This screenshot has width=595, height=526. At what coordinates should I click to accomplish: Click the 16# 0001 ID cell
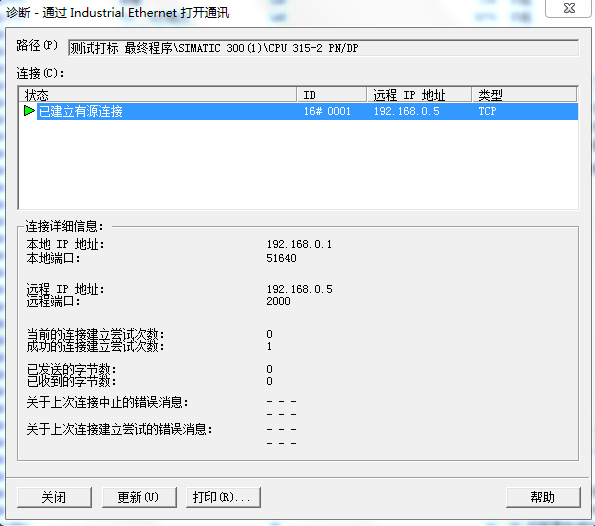[x=327, y=111]
